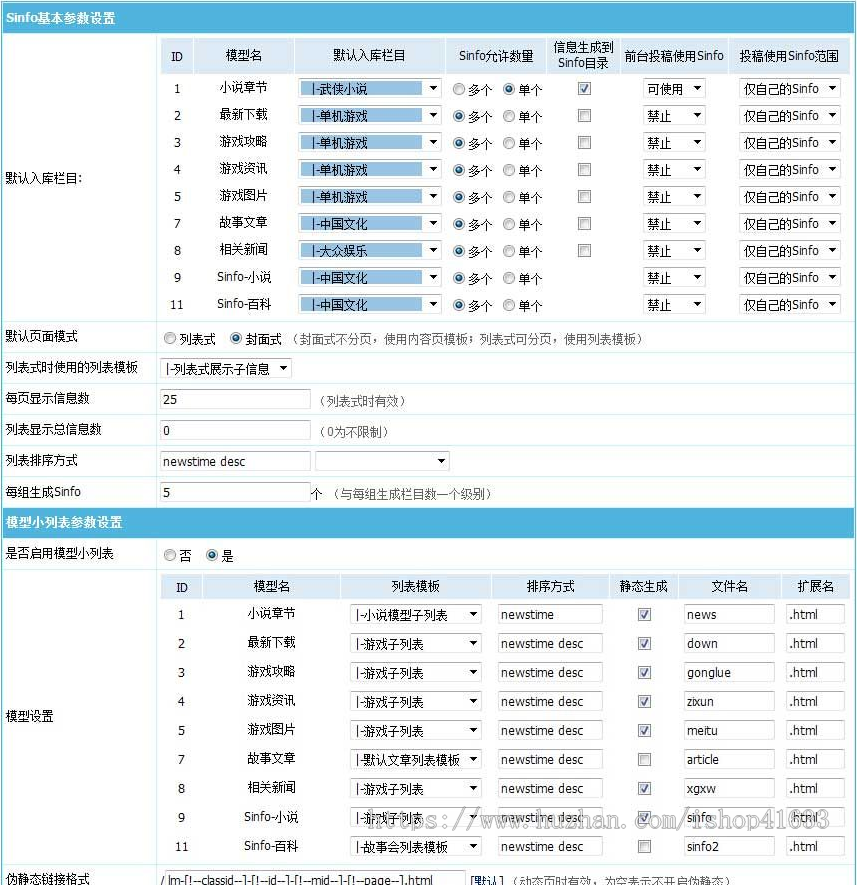Click the 模型小列表参数设置 section title
Image resolution: width=857 pixels, height=885 pixels.
(x=64, y=522)
